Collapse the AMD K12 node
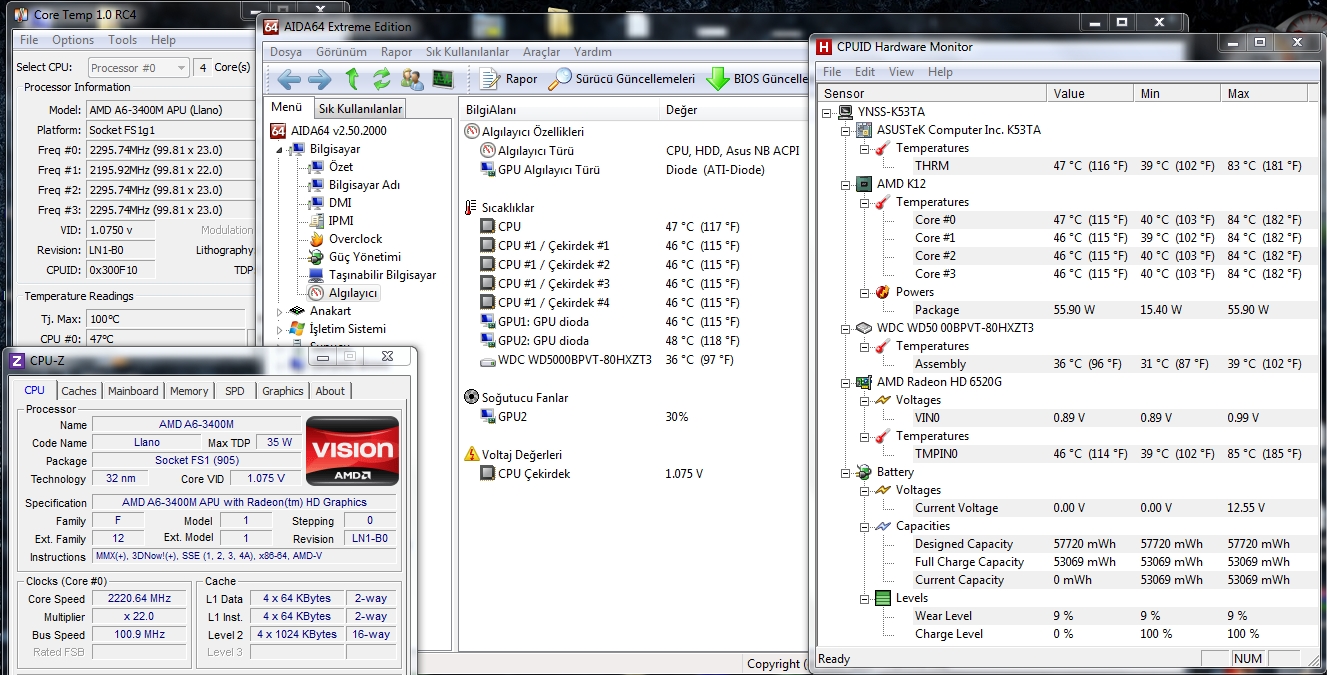The height and width of the screenshot is (675, 1327). 845,184
